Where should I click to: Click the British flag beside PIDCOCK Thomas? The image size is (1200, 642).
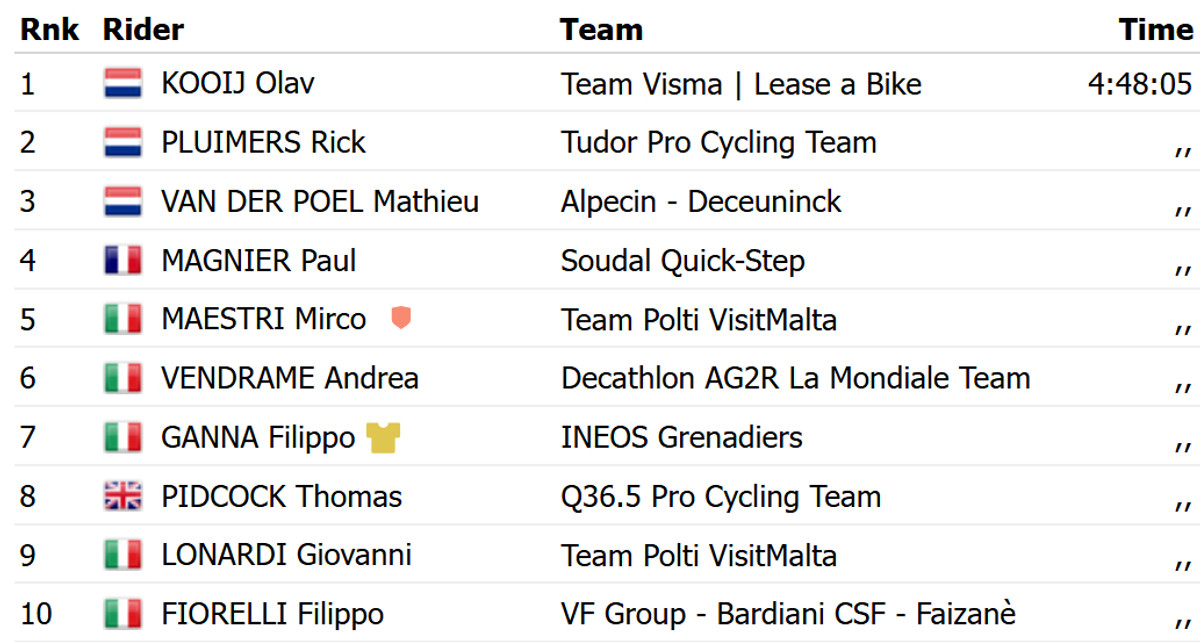pyautogui.click(x=123, y=497)
